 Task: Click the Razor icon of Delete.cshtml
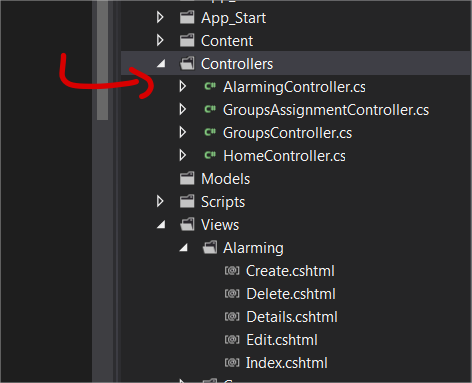pyautogui.click(x=232, y=293)
